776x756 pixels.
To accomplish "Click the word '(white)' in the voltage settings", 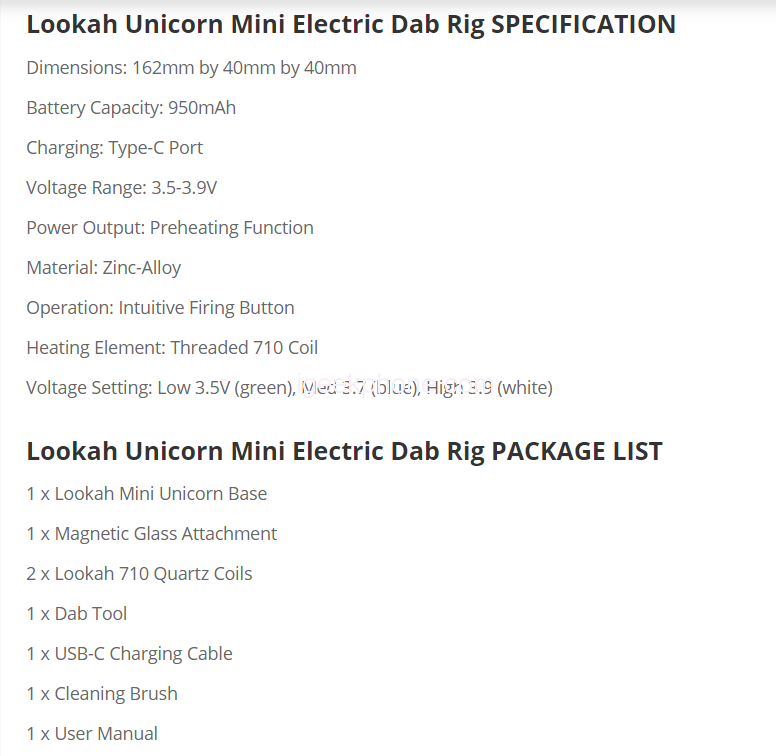I will (525, 388).
